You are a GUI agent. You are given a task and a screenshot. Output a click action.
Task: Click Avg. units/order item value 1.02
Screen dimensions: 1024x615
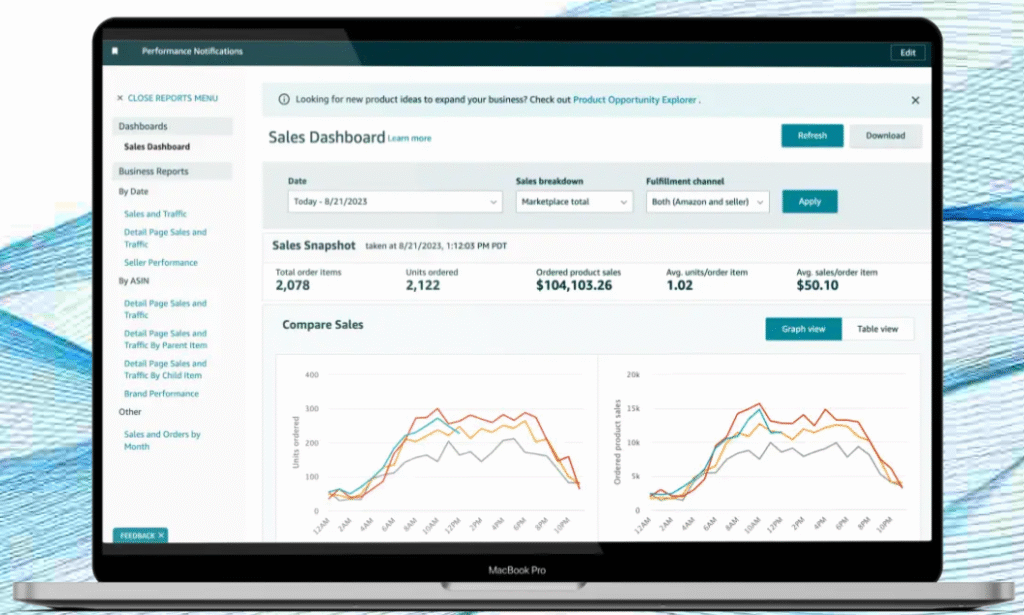click(x=679, y=285)
